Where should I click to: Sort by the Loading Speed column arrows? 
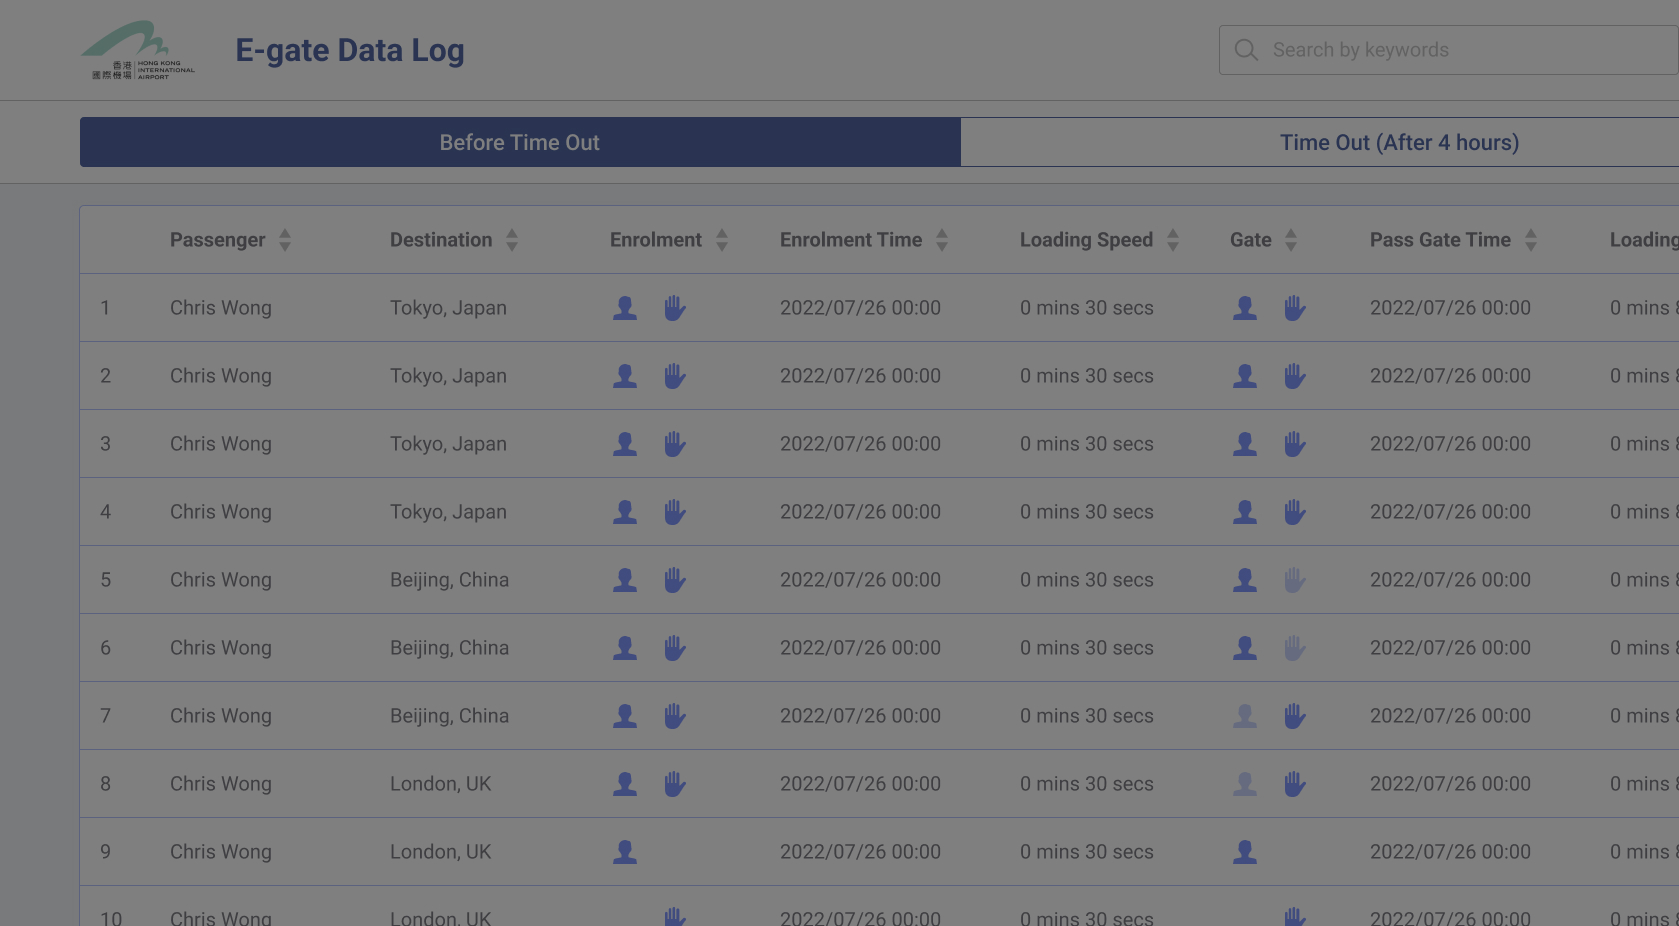(x=1173, y=240)
